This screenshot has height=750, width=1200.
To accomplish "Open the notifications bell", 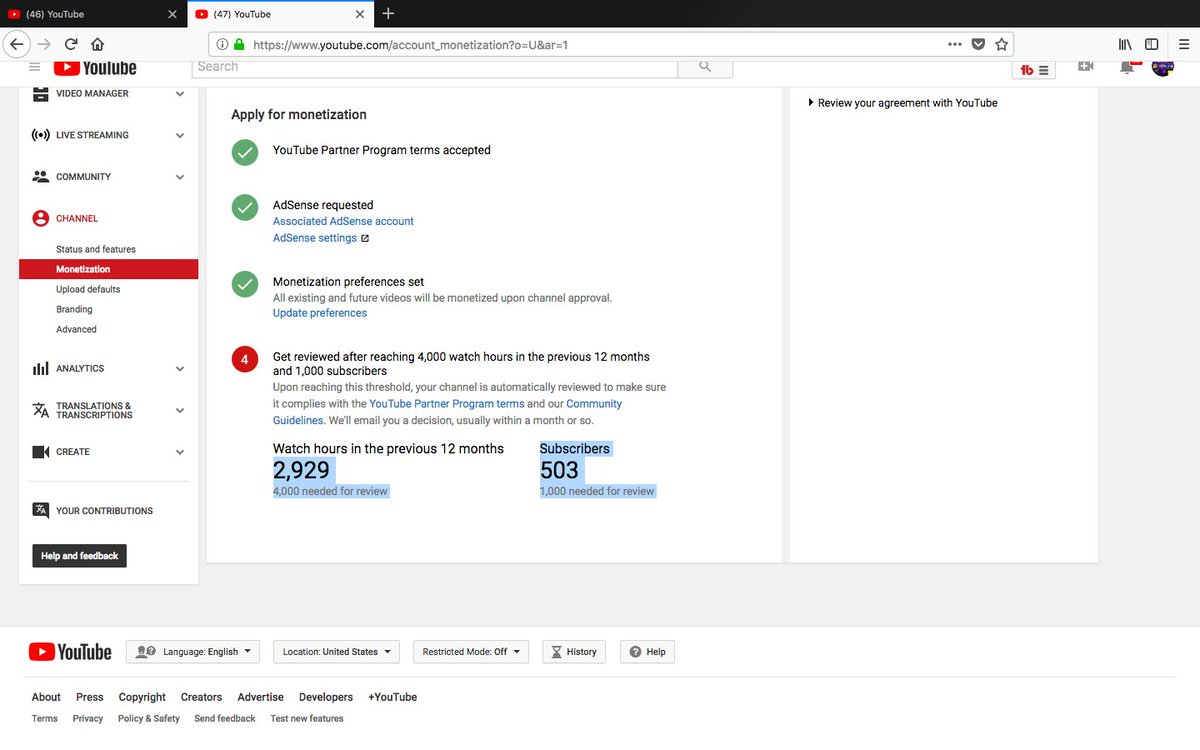I will click(1128, 67).
